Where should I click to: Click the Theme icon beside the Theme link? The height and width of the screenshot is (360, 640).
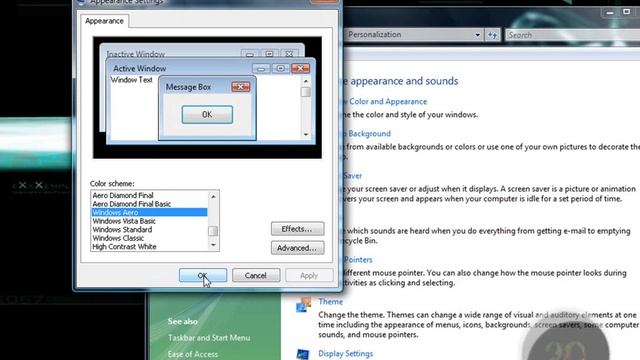point(304,305)
